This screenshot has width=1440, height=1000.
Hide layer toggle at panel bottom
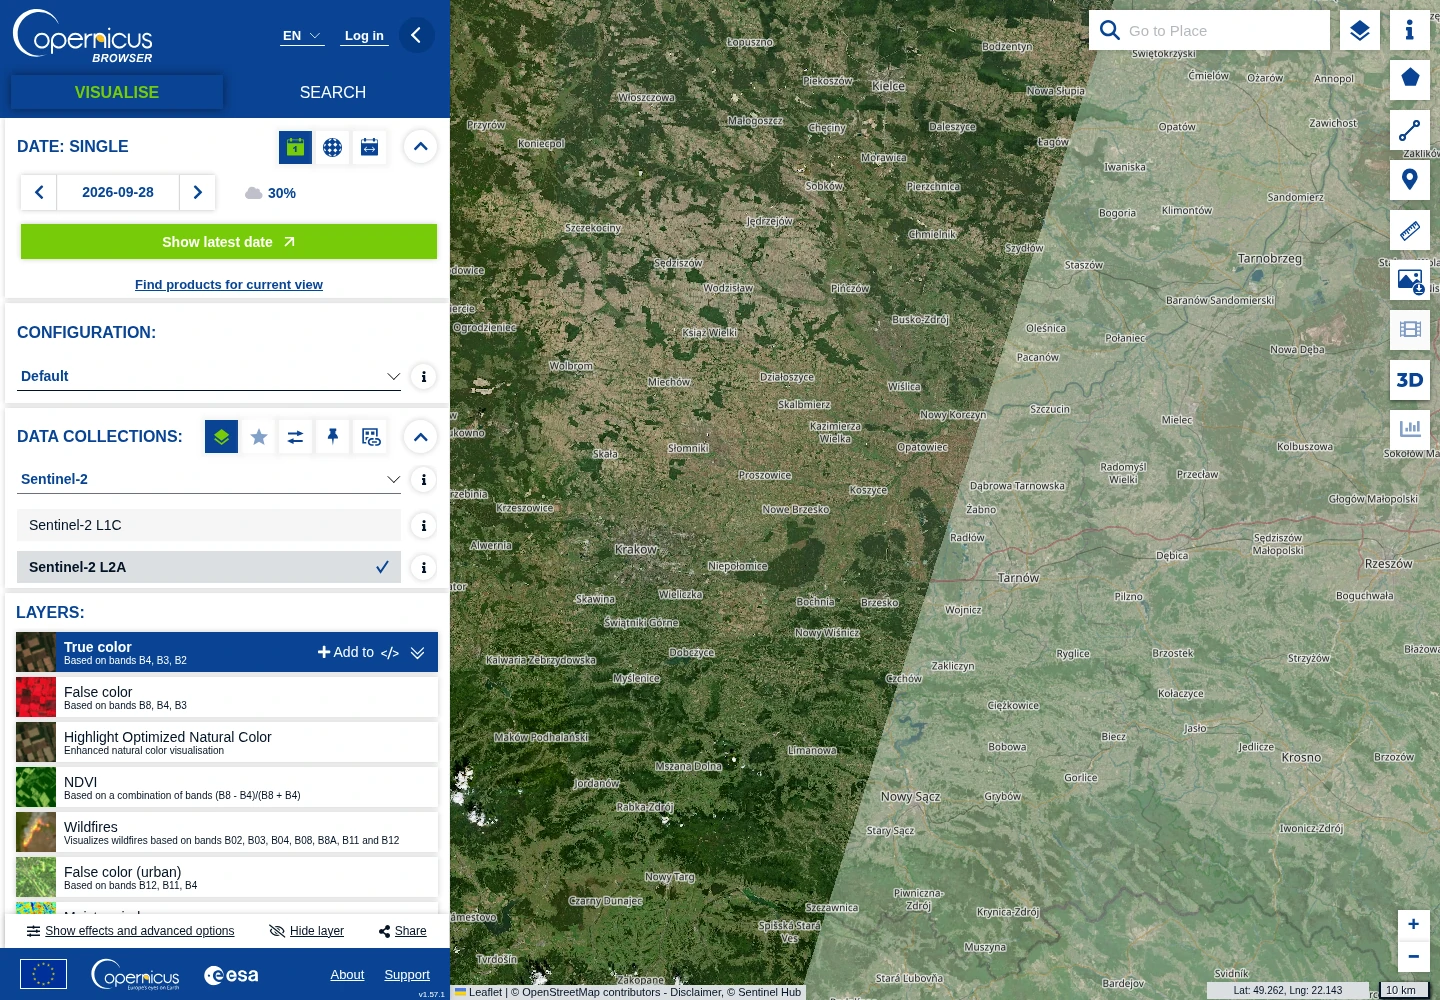click(x=307, y=931)
